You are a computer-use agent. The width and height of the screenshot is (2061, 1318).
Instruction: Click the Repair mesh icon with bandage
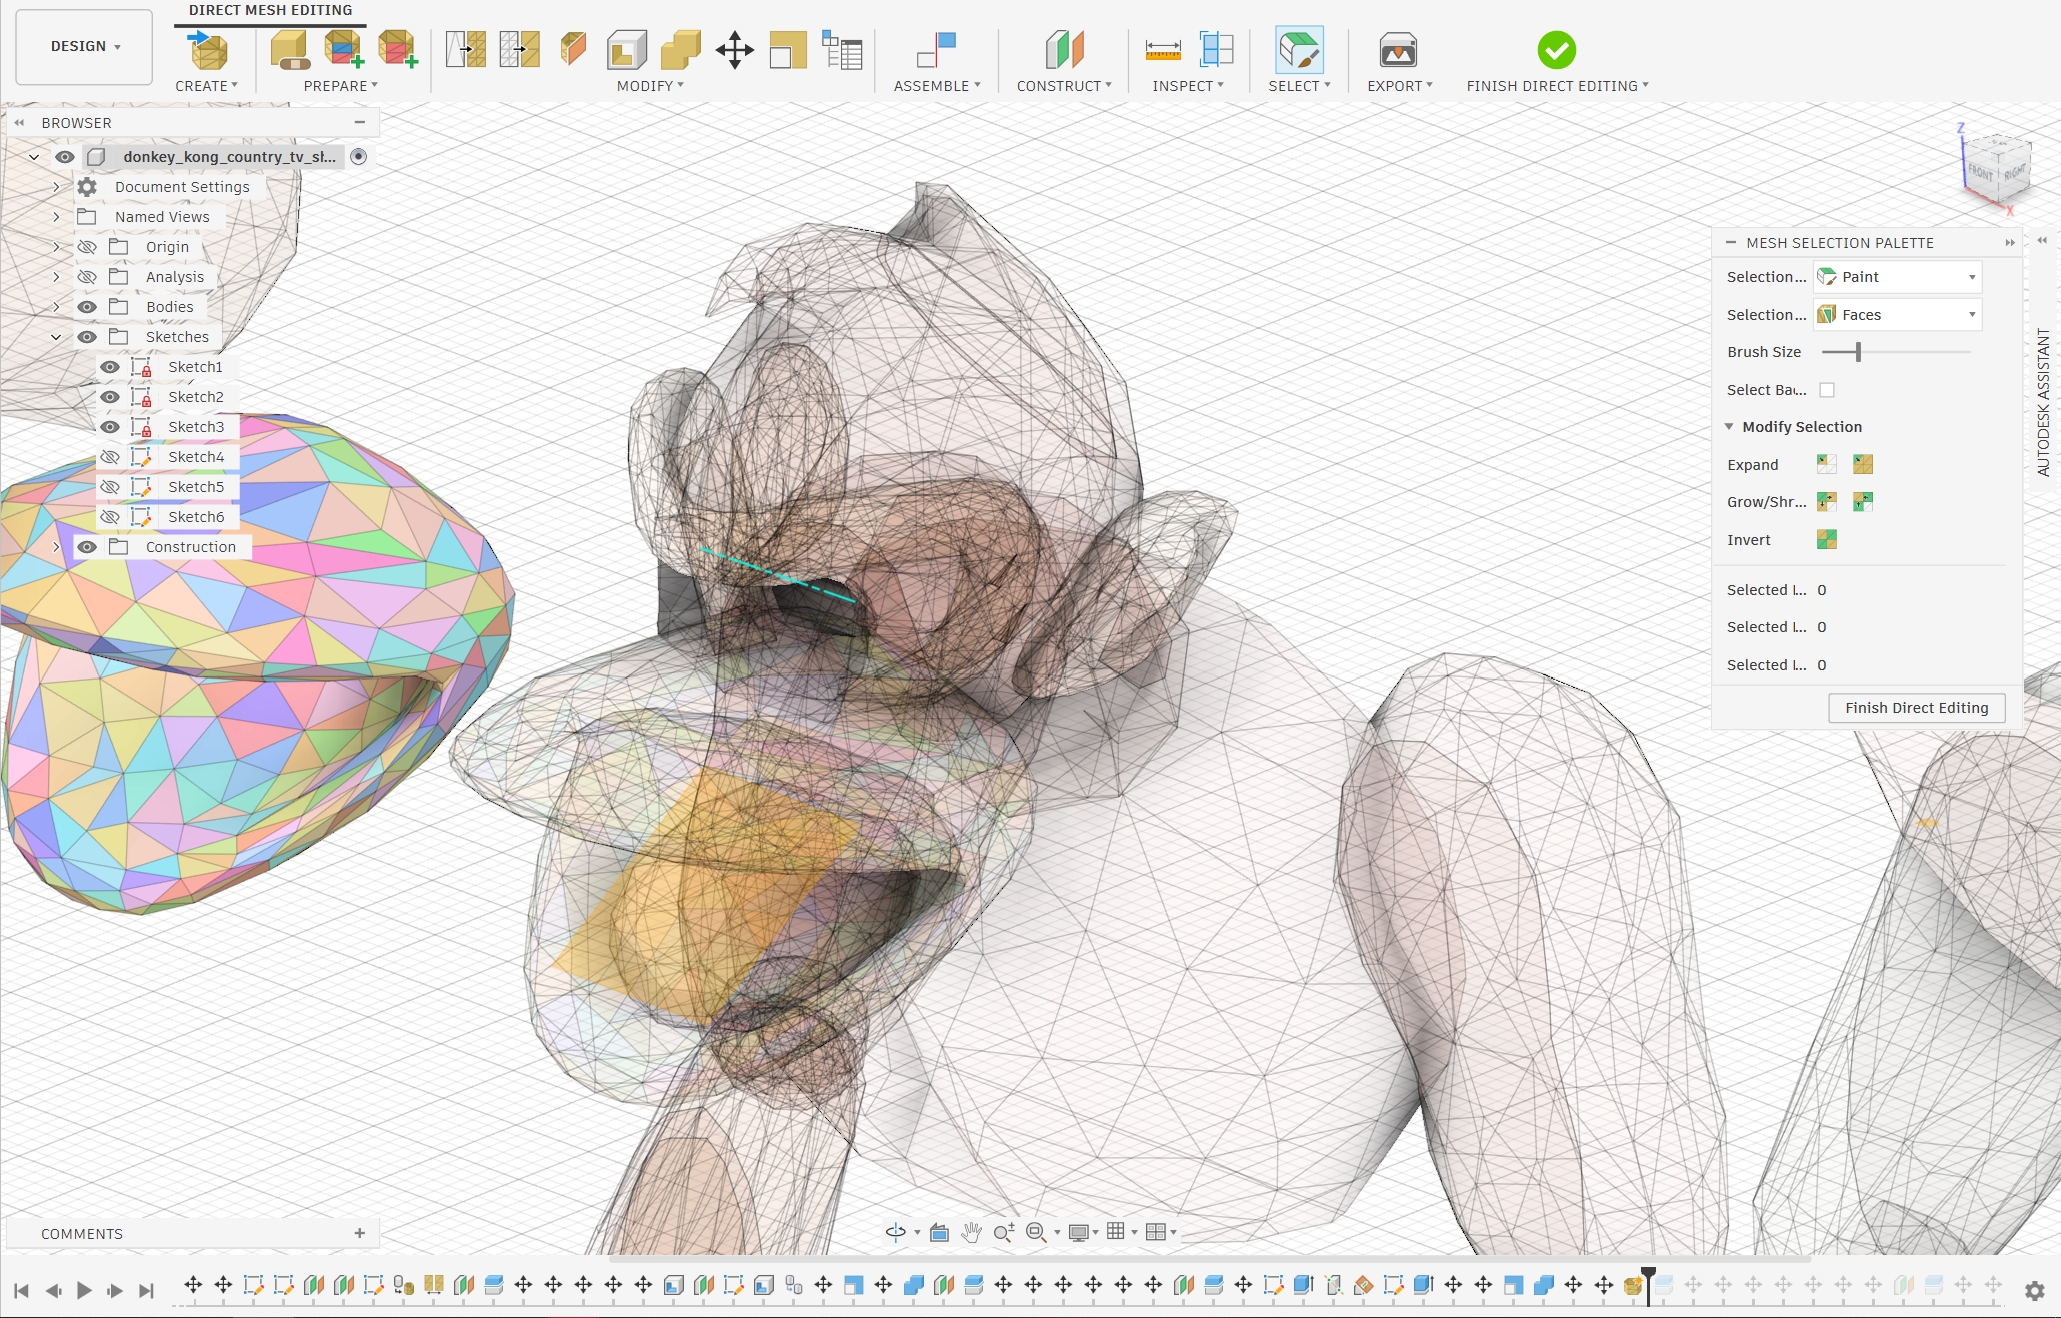(x=289, y=49)
